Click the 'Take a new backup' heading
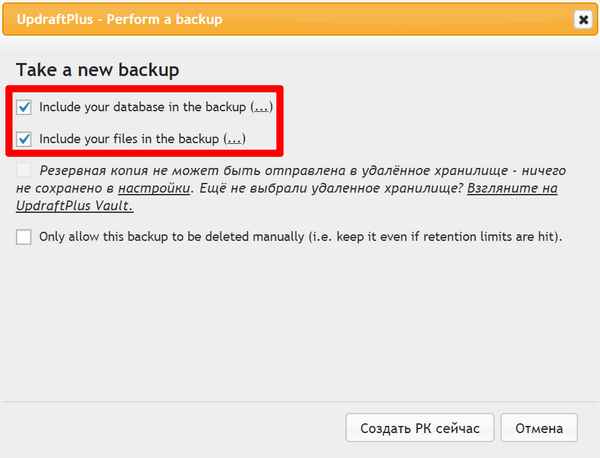This screenshot has width=600, height=458. (98, 70)
